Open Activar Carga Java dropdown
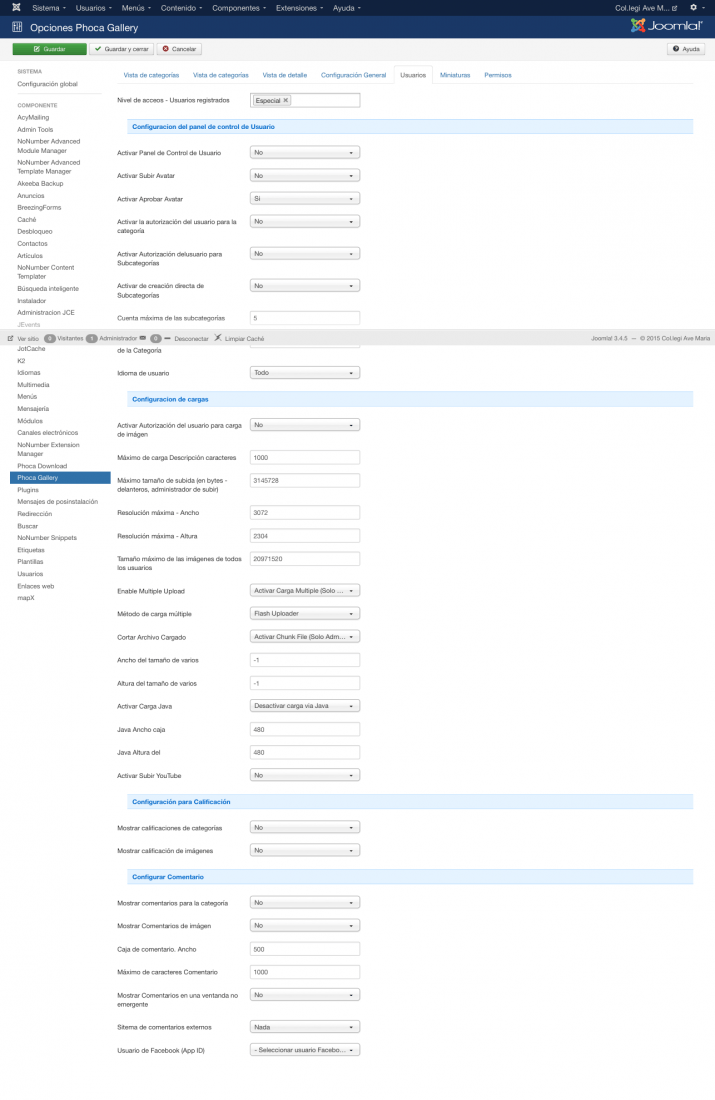The image size is (715, 1100). [305, 706]
